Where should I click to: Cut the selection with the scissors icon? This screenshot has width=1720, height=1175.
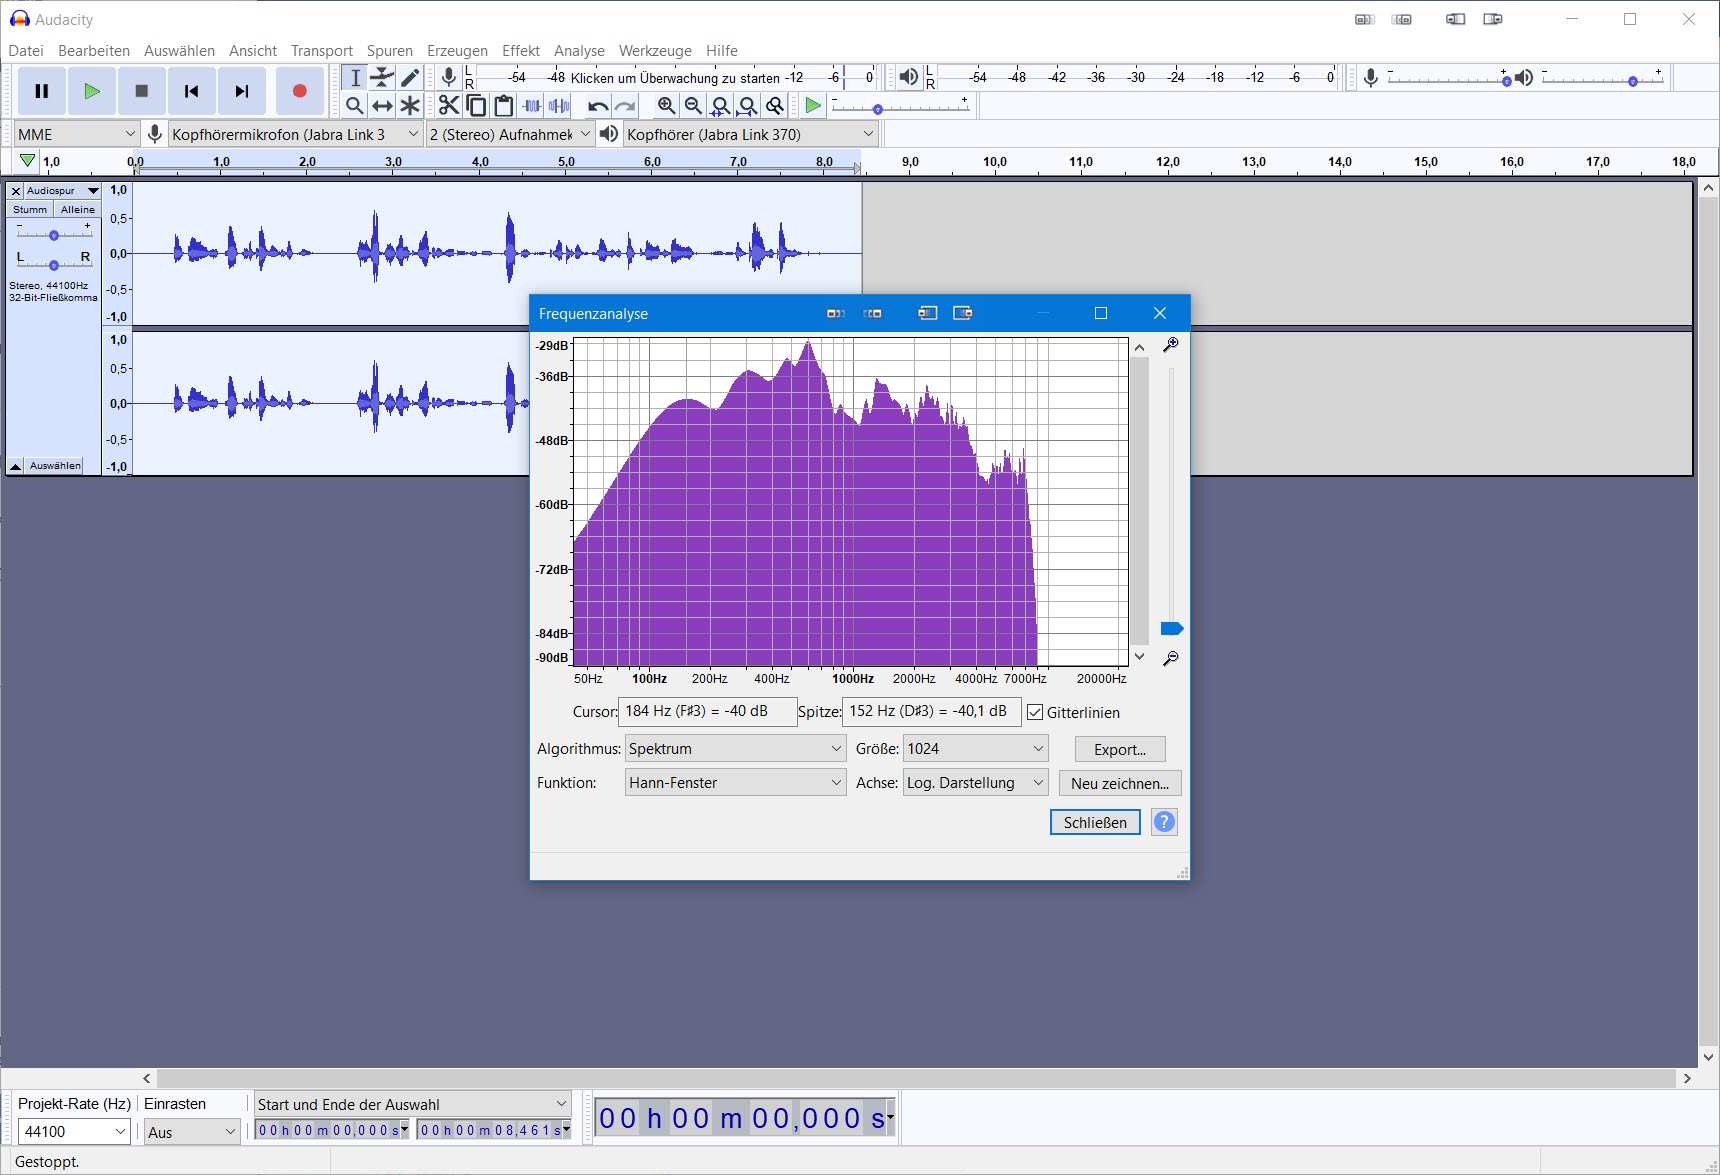449,105
